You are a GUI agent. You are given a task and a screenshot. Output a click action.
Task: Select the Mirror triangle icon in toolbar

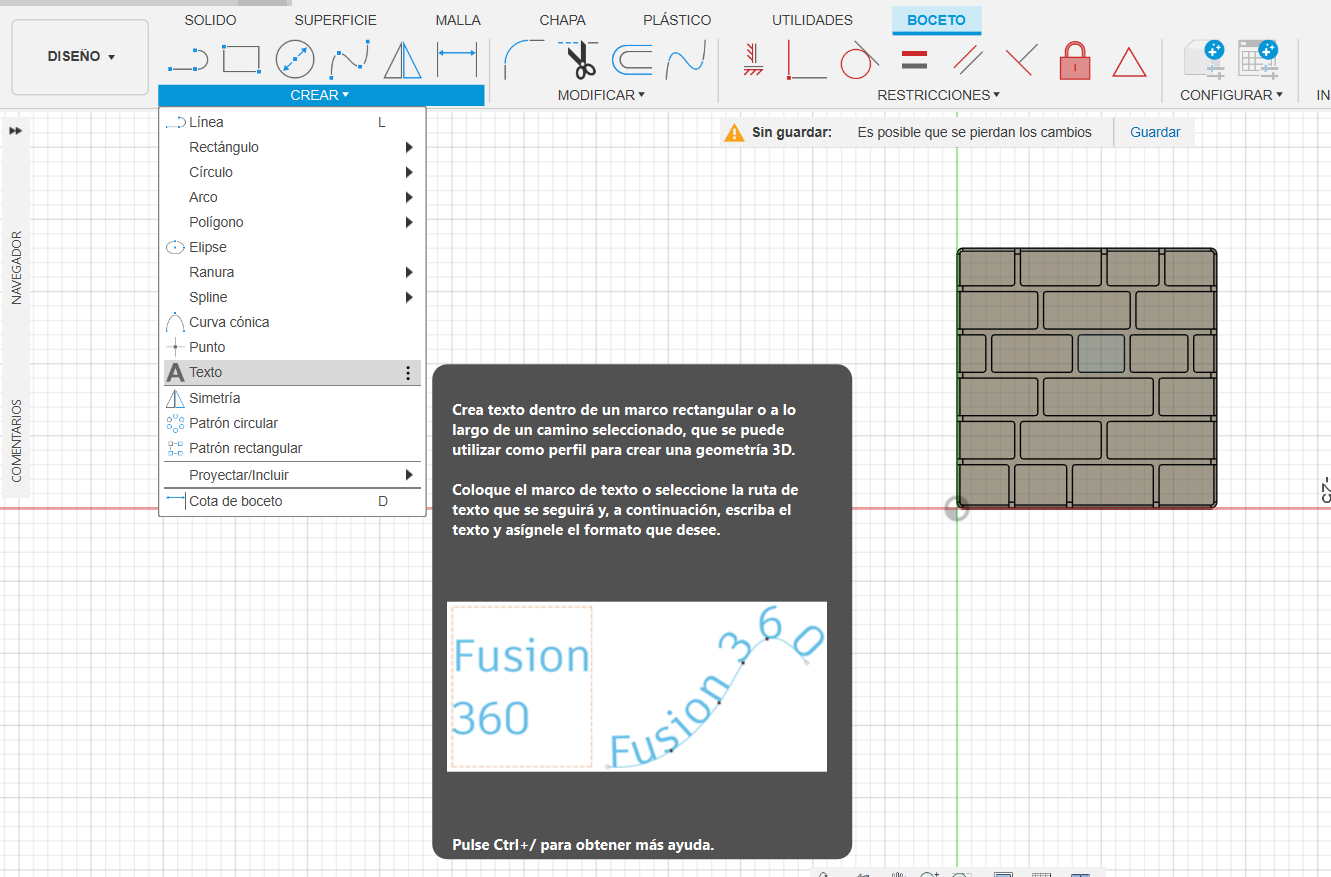[403, 60]
